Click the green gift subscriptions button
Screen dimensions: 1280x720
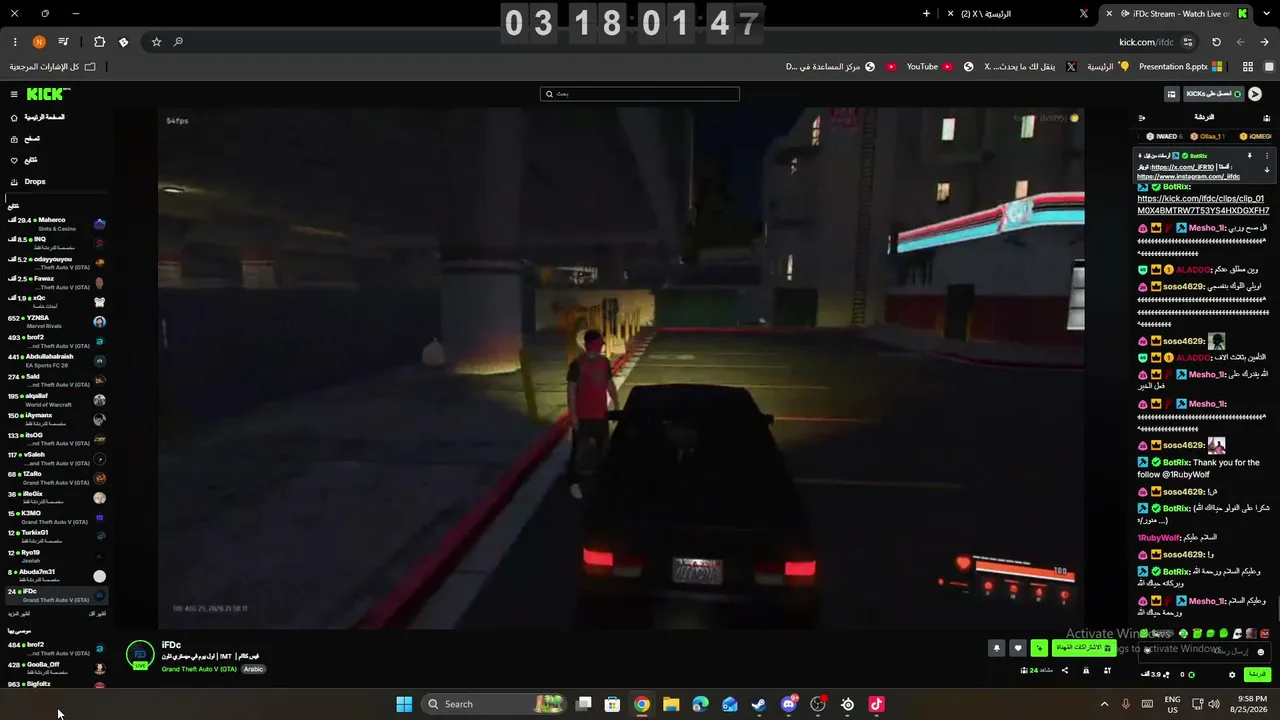tap(1084, 648)
